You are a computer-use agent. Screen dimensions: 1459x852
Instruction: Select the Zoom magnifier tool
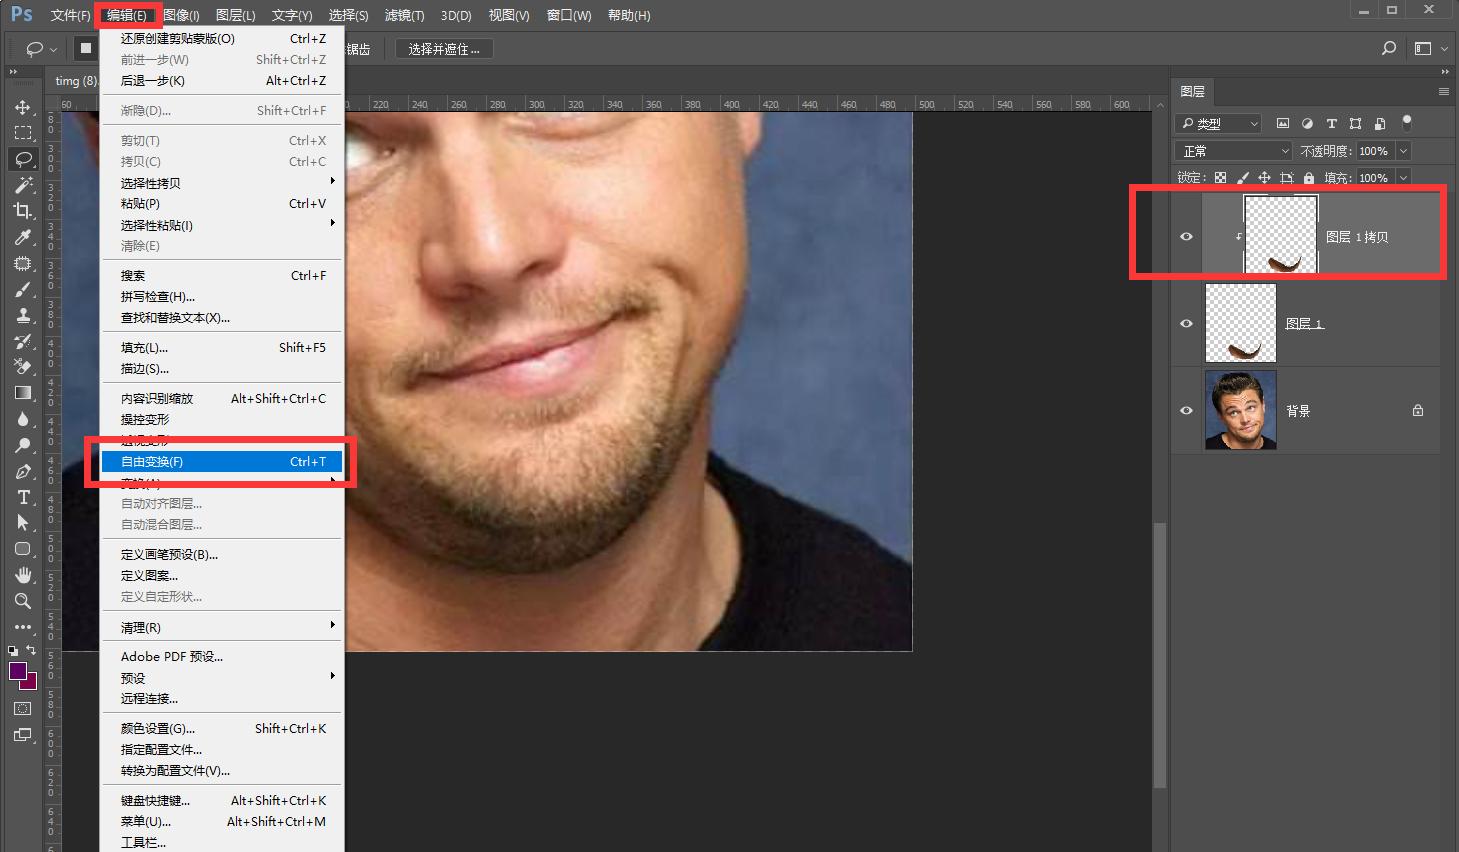pos(23,601)
